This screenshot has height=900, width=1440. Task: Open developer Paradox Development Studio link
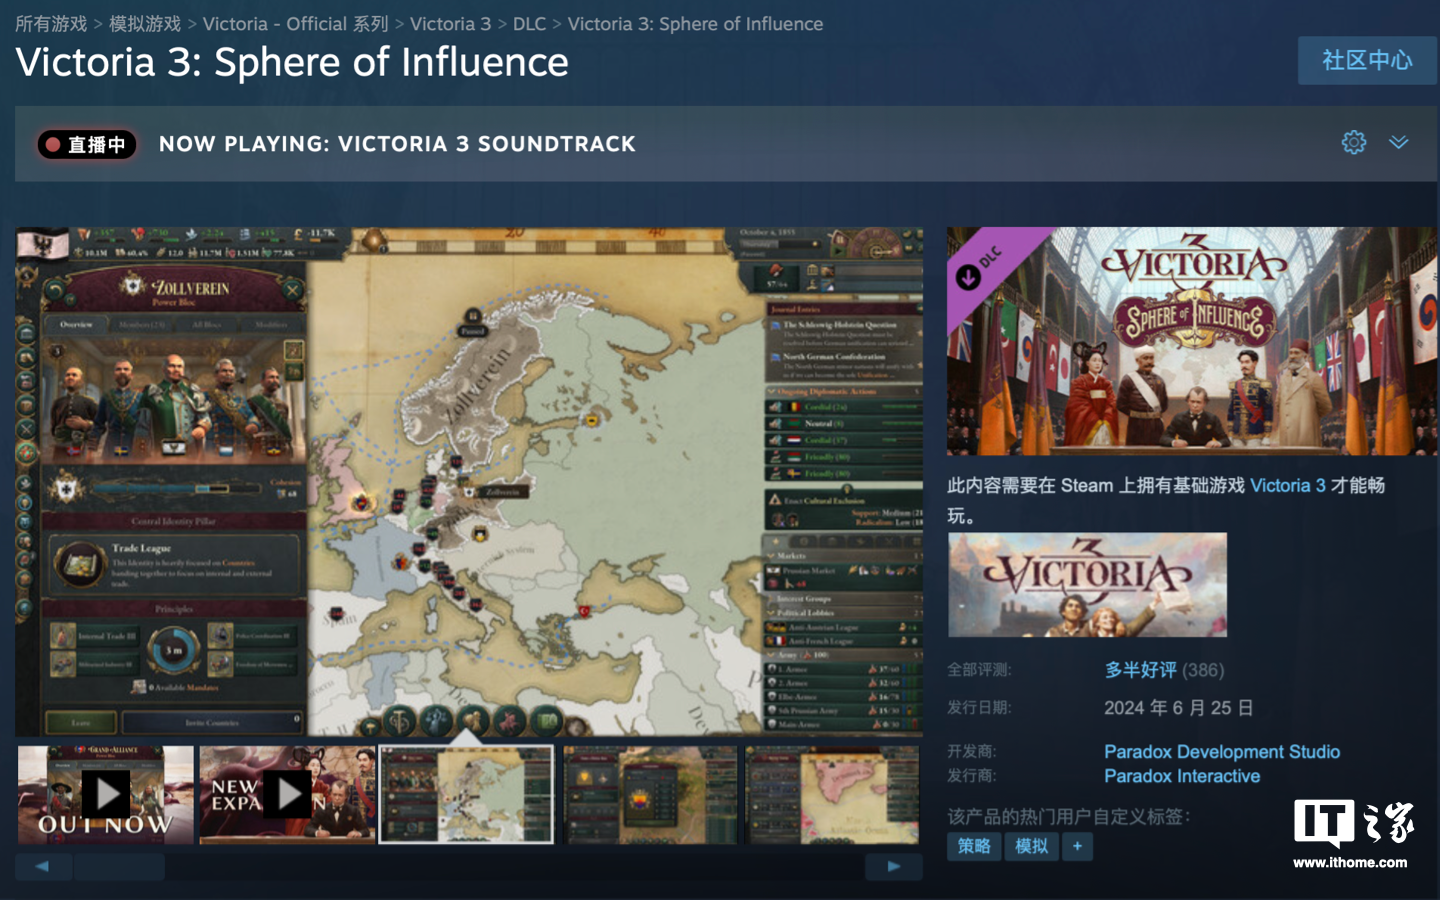pyautogui.click(x=1222, y=752)
